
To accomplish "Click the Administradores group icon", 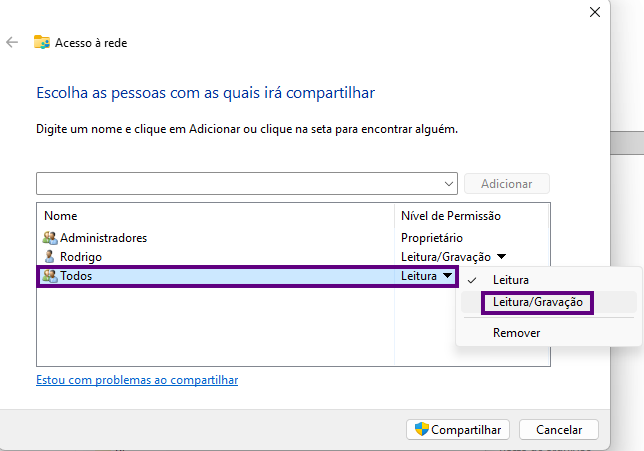I will (x=50, y=238).
